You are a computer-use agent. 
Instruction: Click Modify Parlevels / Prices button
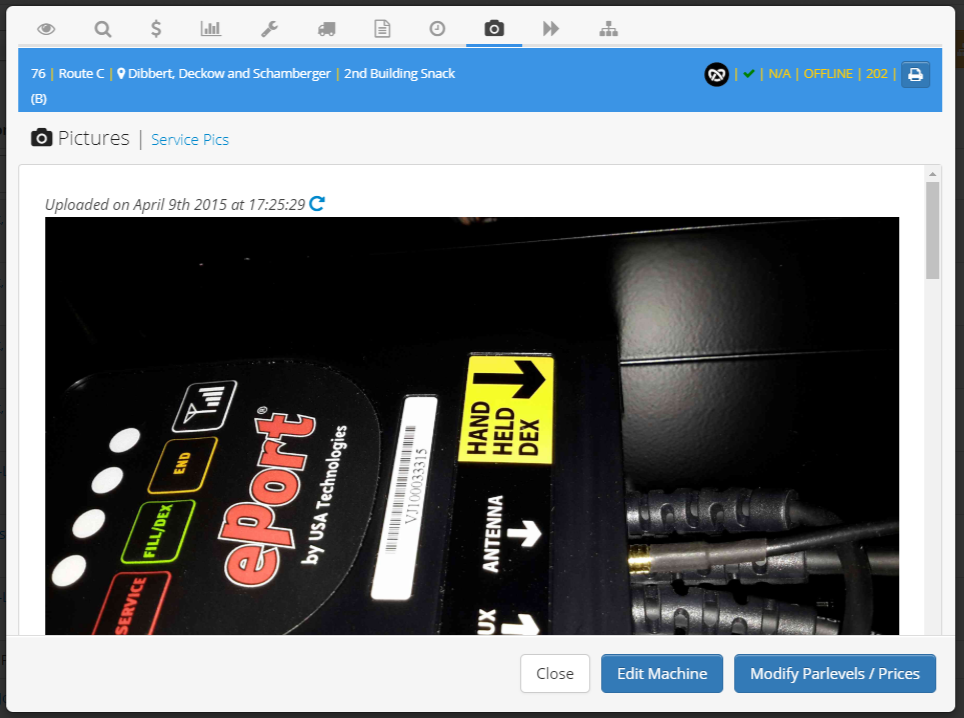[x=835, y=674]
